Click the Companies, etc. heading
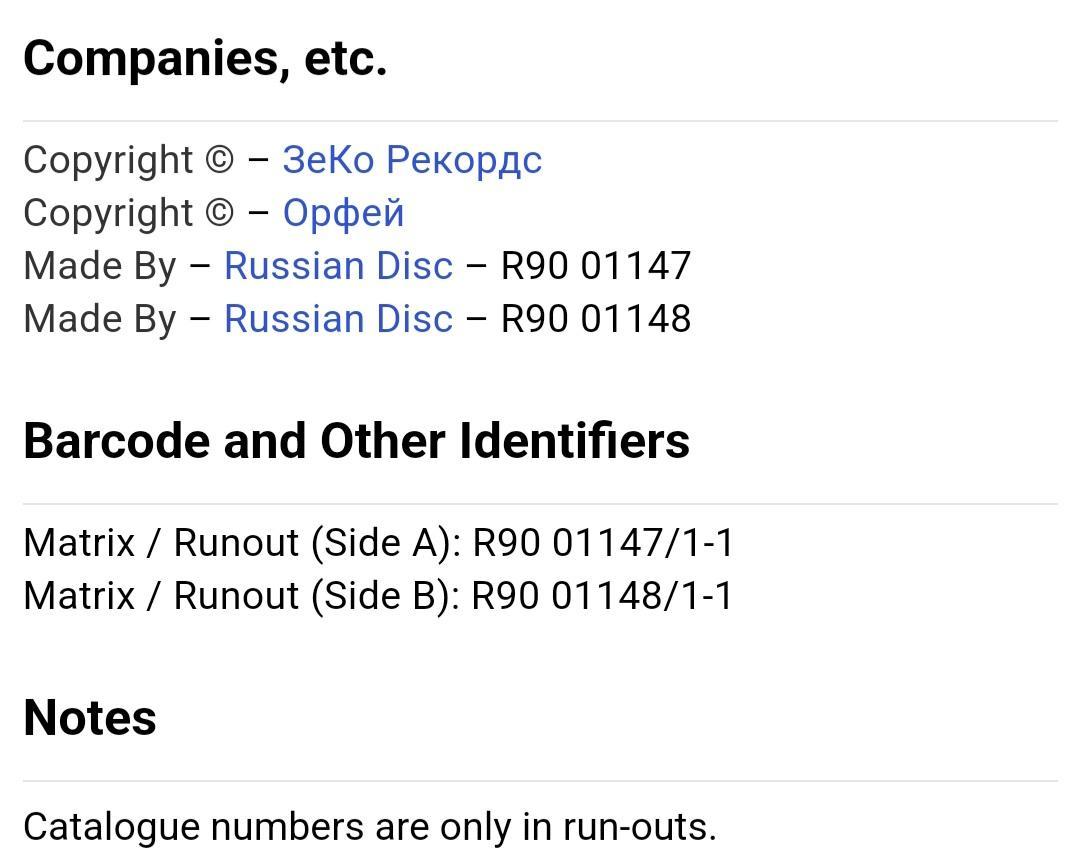1080x867 pixels. coord(205,59)
